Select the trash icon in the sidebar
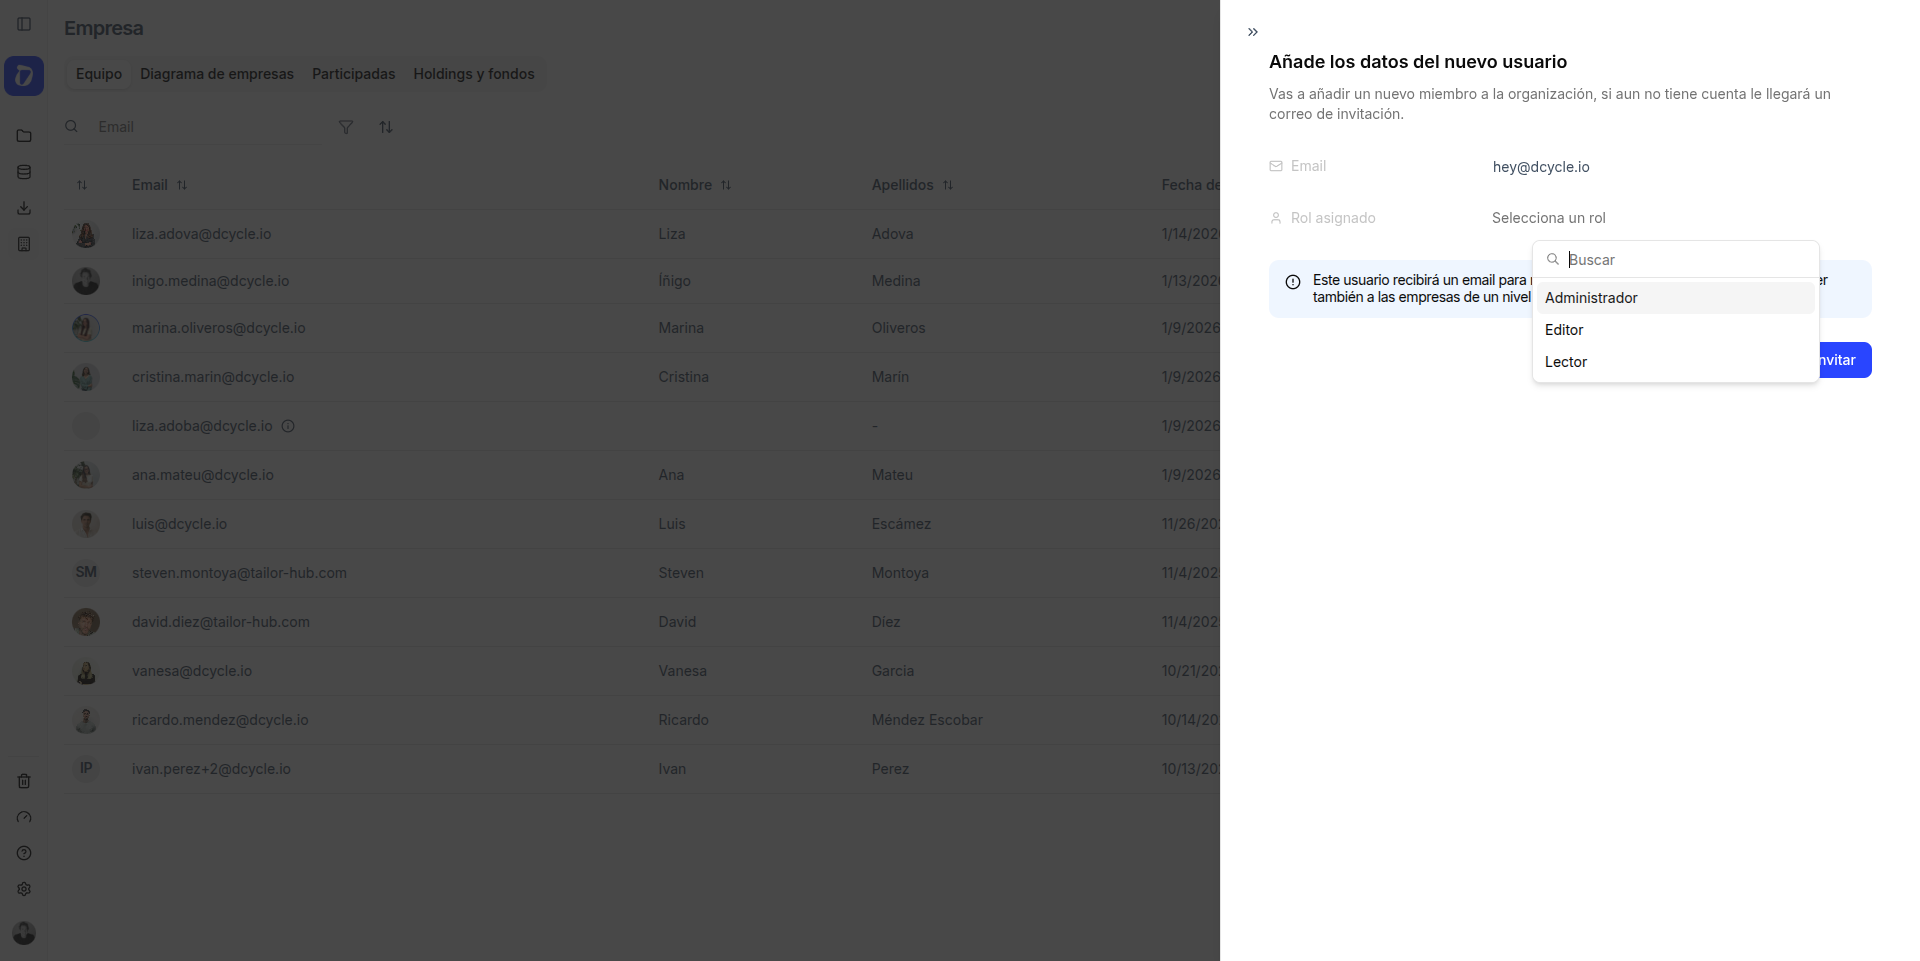 click(x=24, y=781)
